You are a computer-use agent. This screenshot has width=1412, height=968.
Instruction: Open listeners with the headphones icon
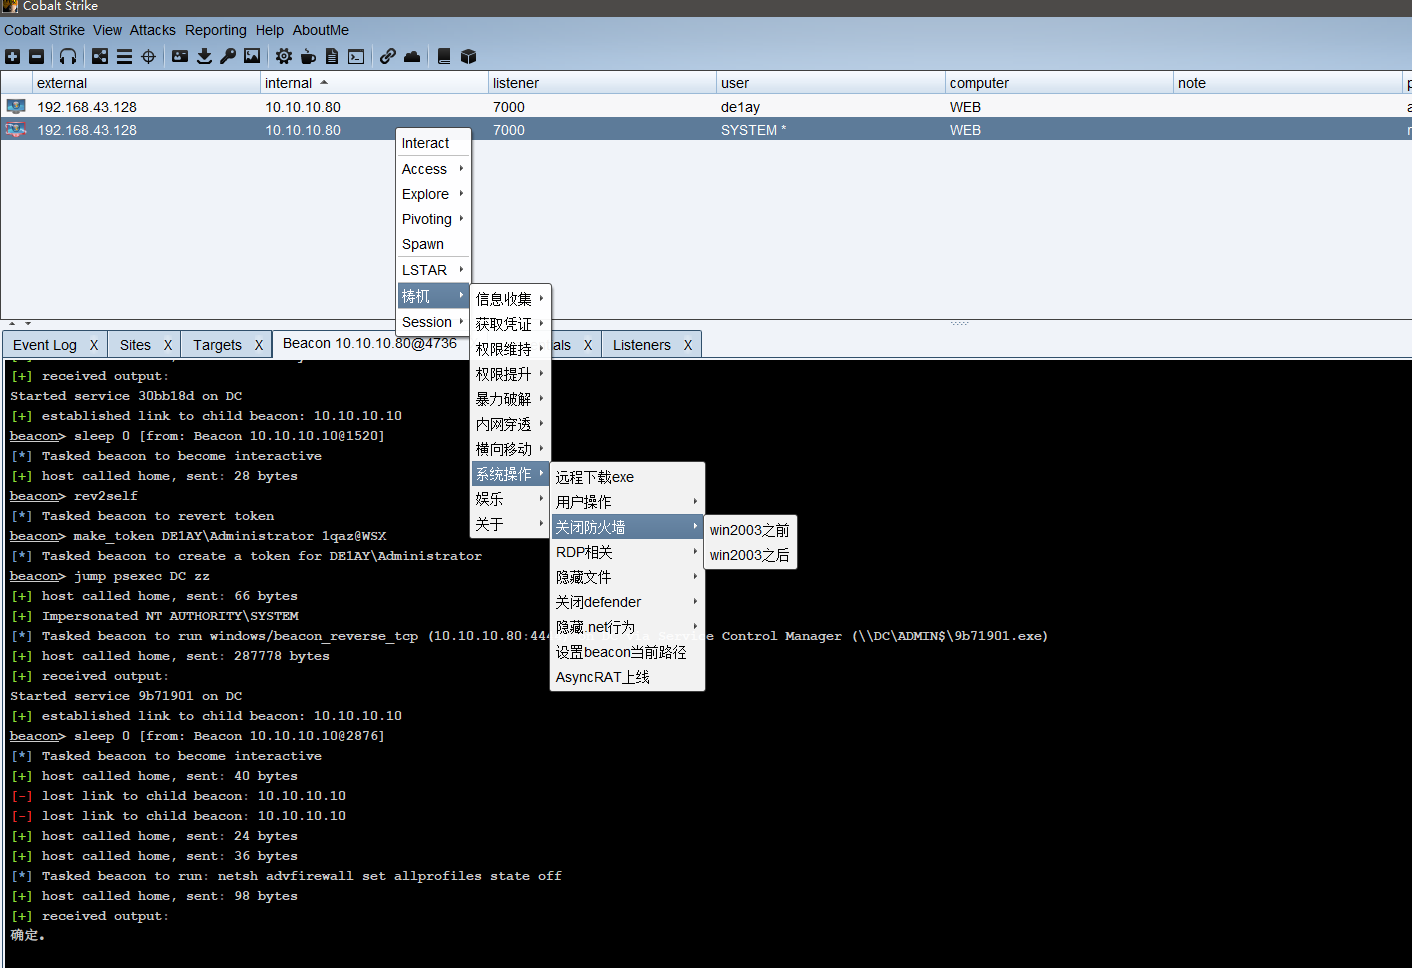pyautogui.click(x=68, y=57)
